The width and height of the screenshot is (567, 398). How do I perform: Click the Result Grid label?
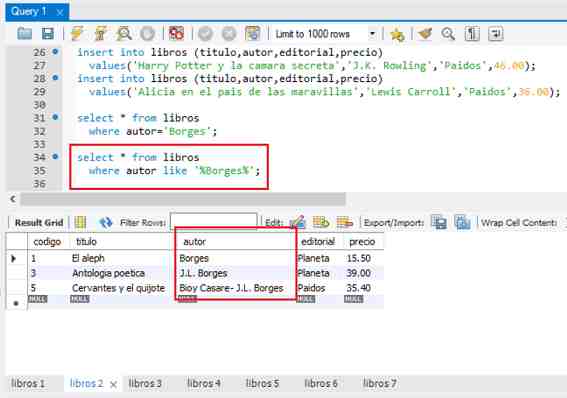point(39,223)
